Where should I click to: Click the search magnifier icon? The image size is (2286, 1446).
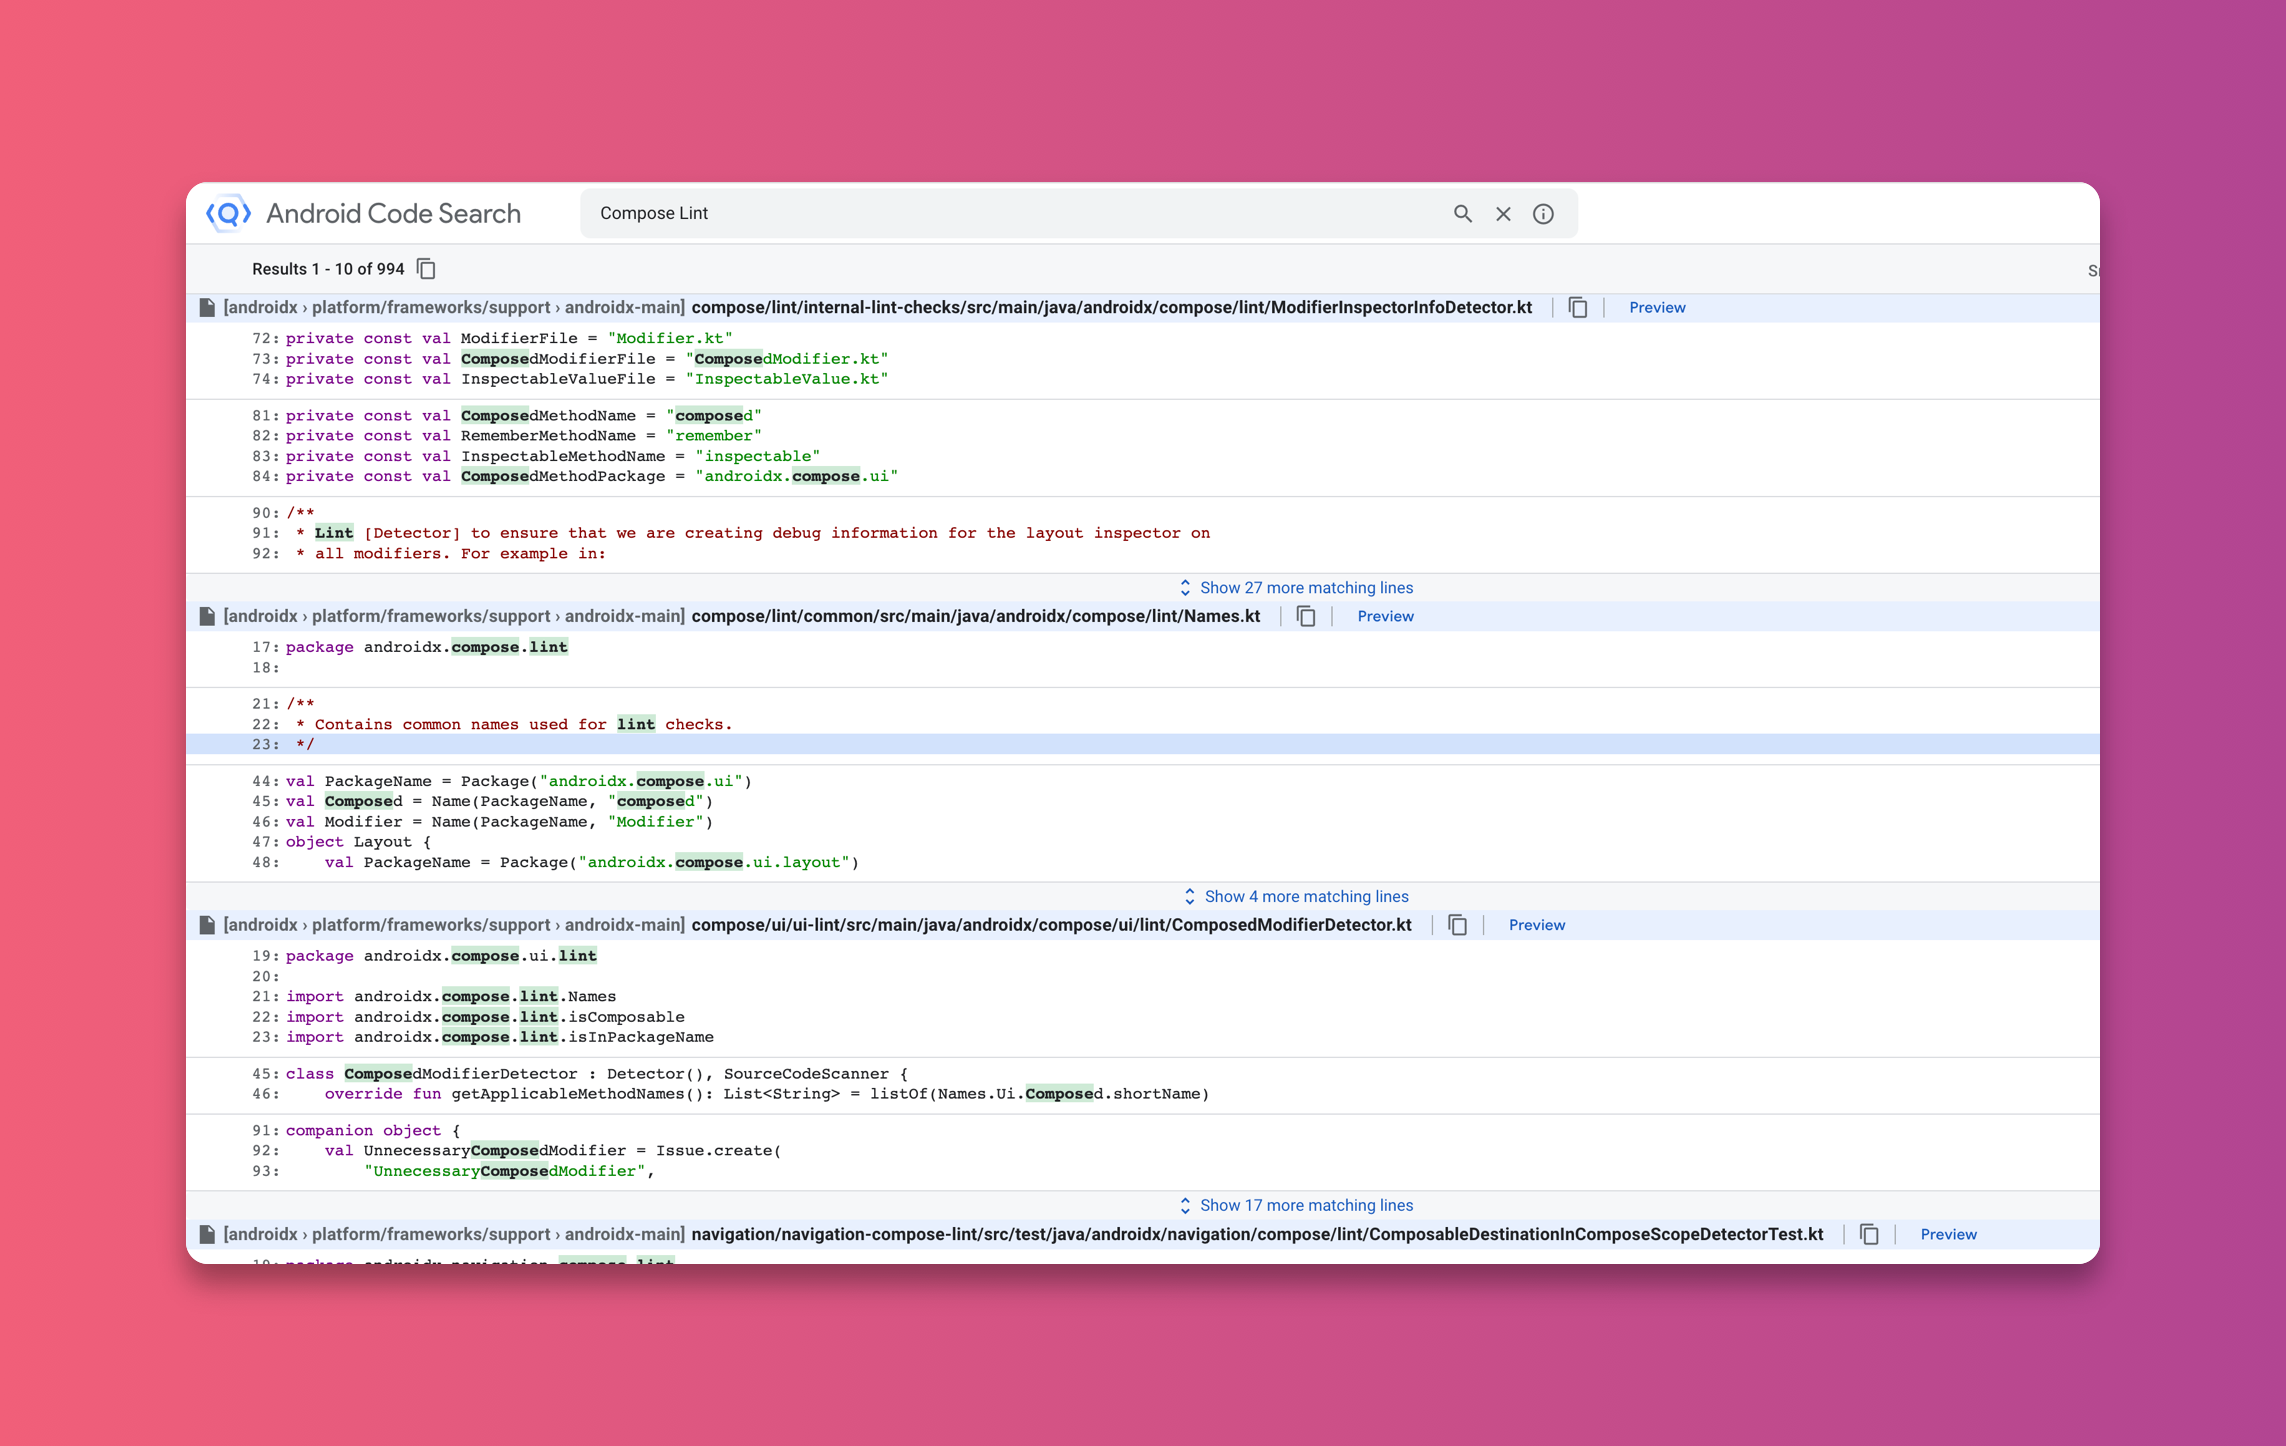click(1462, 213)
